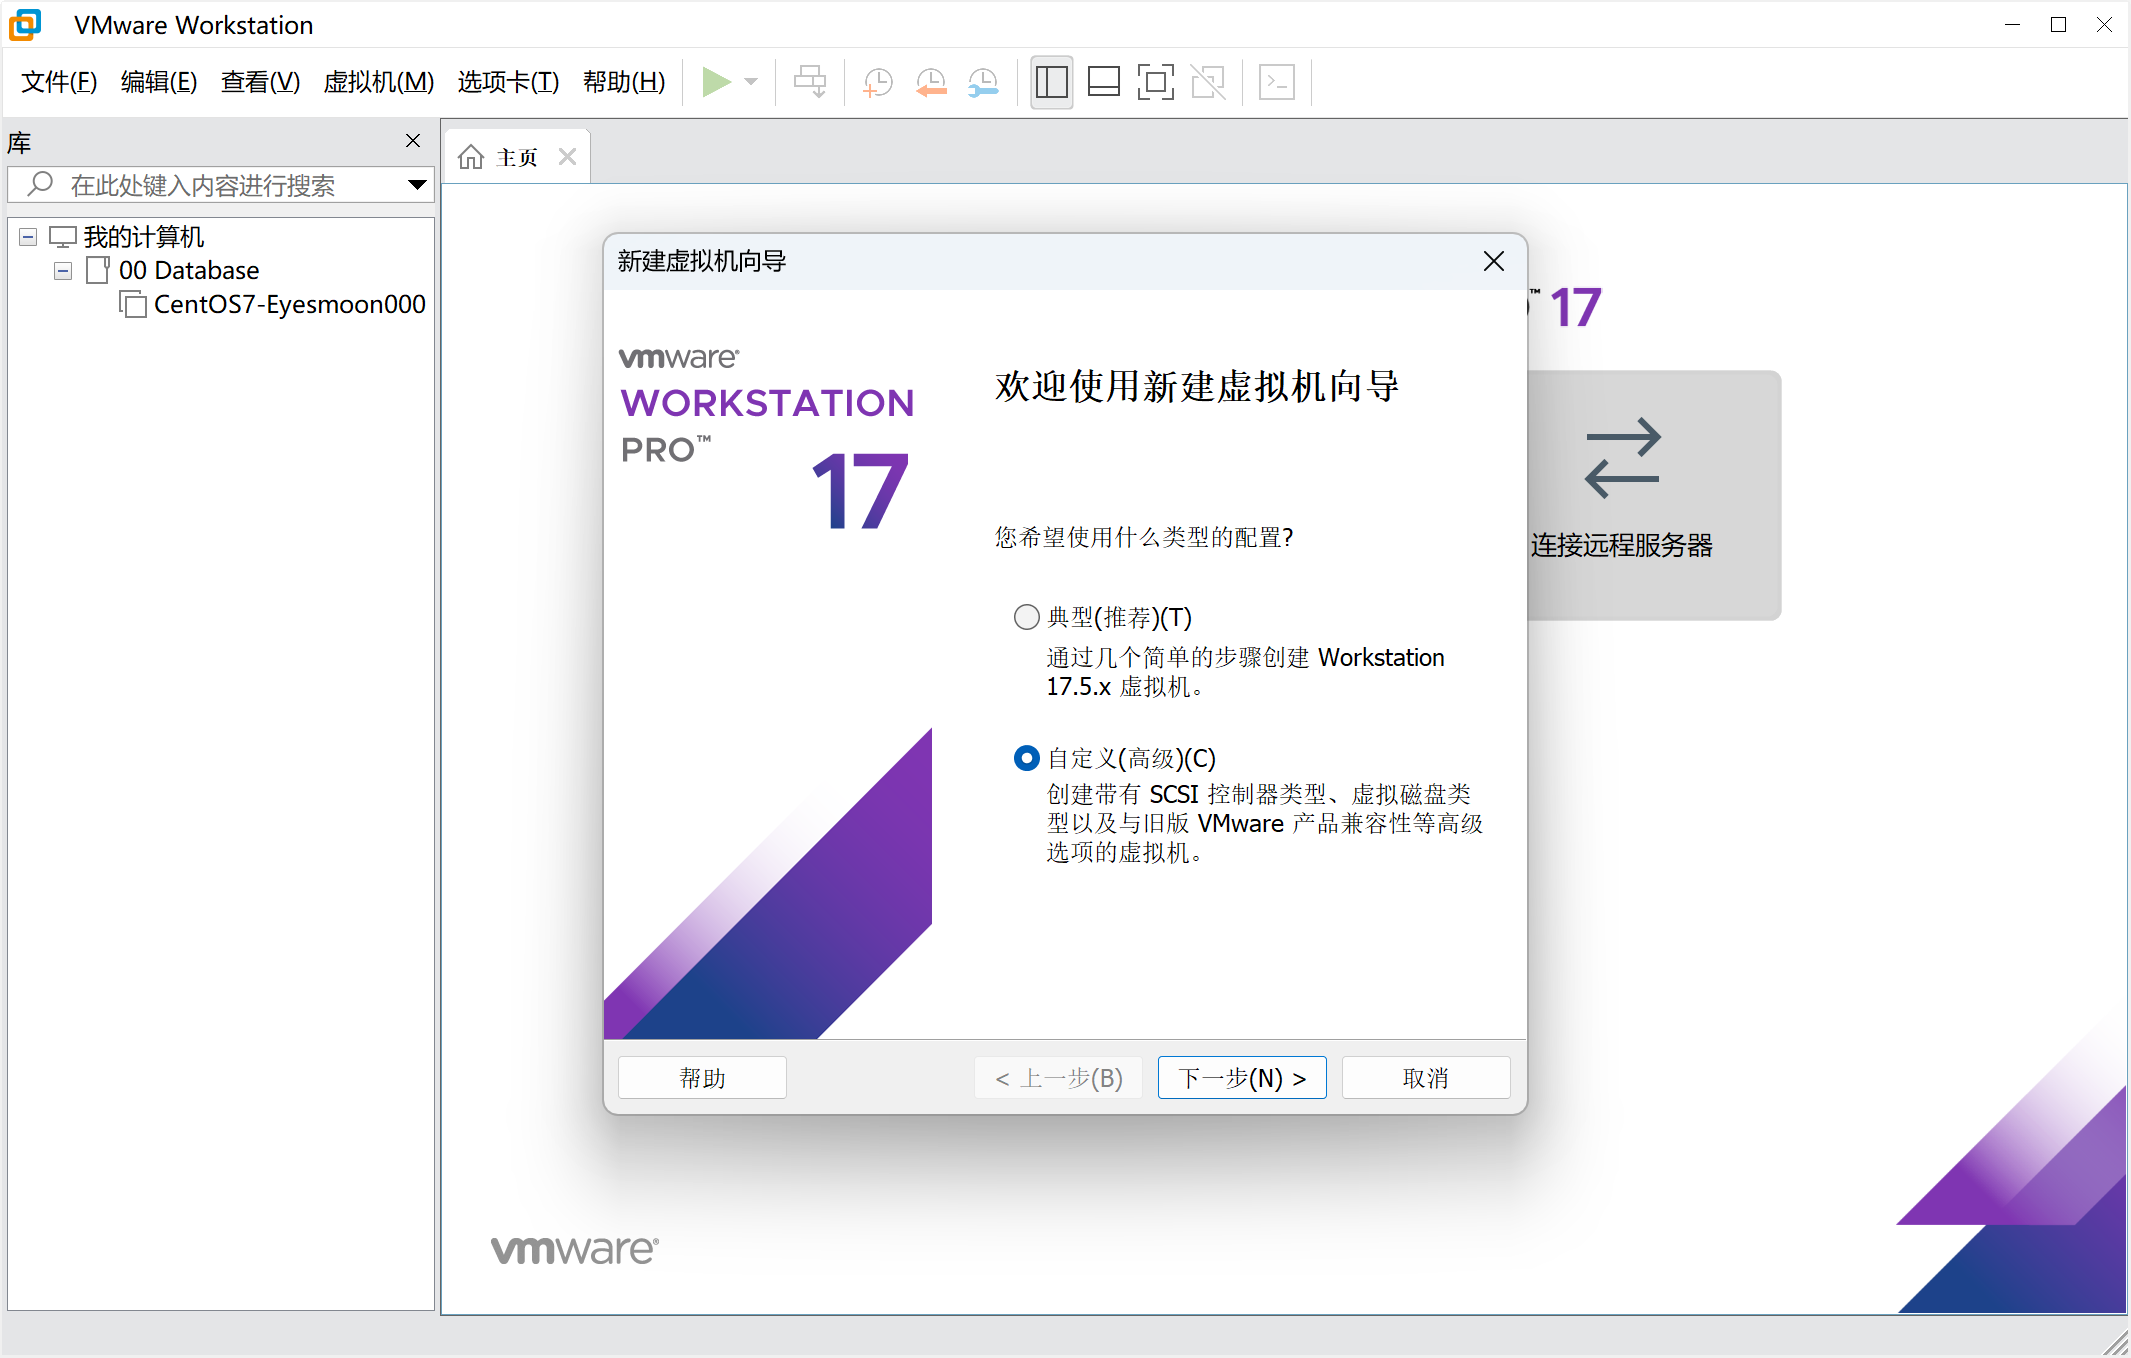Click the VMware Workstation app logo icon

(x=25, y=25)
